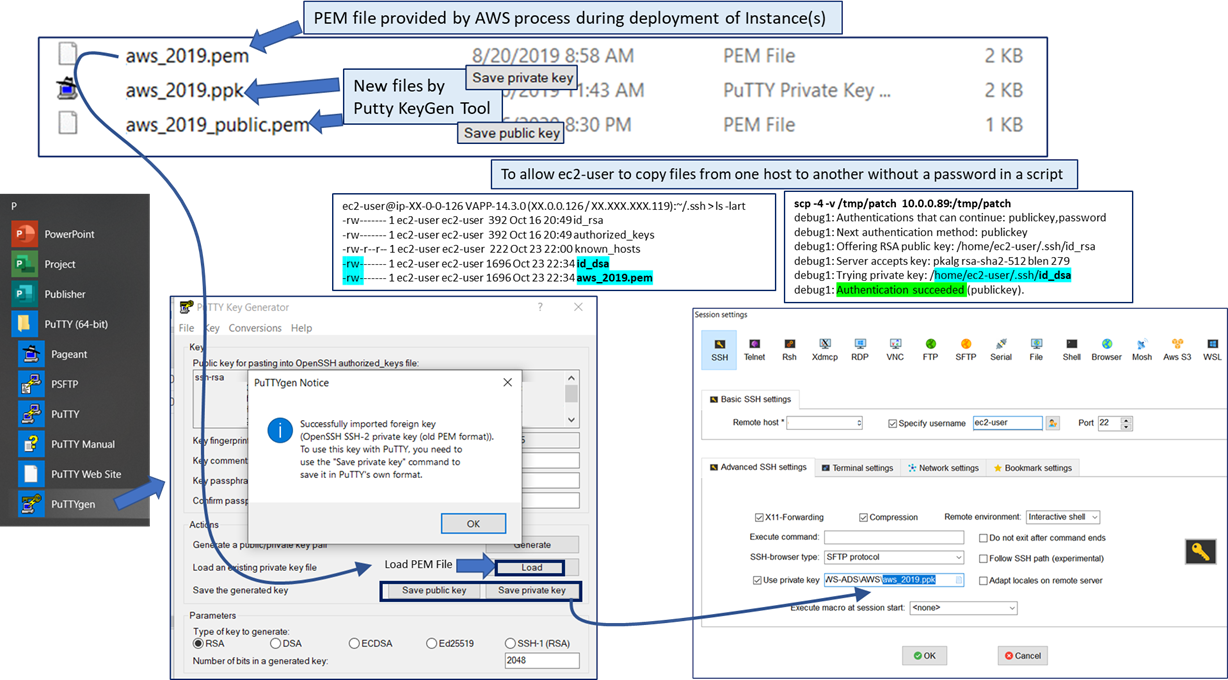Expand the Remote environment dropdown
The image size is (1228, 680).
pos(1063,517)
